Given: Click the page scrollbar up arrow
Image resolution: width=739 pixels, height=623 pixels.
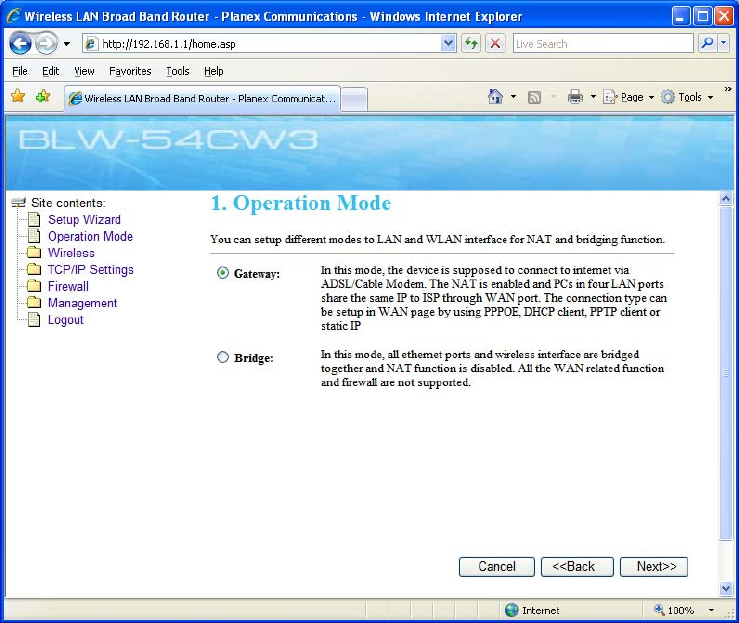Looking at the screenshot, I should (x=726, y=198).
